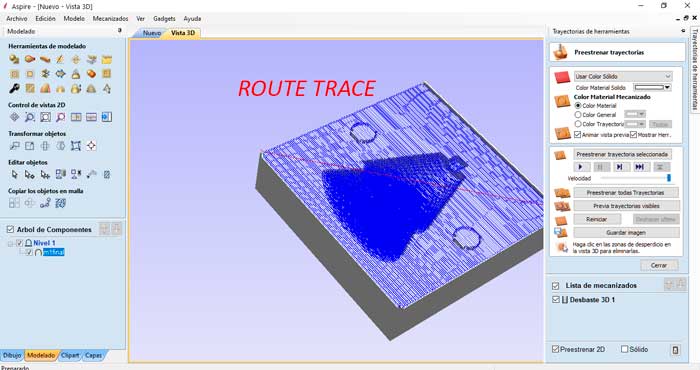
Task: Click the zoom-to-extents box icon in 2D views
Action: click(x=45, y=117)
